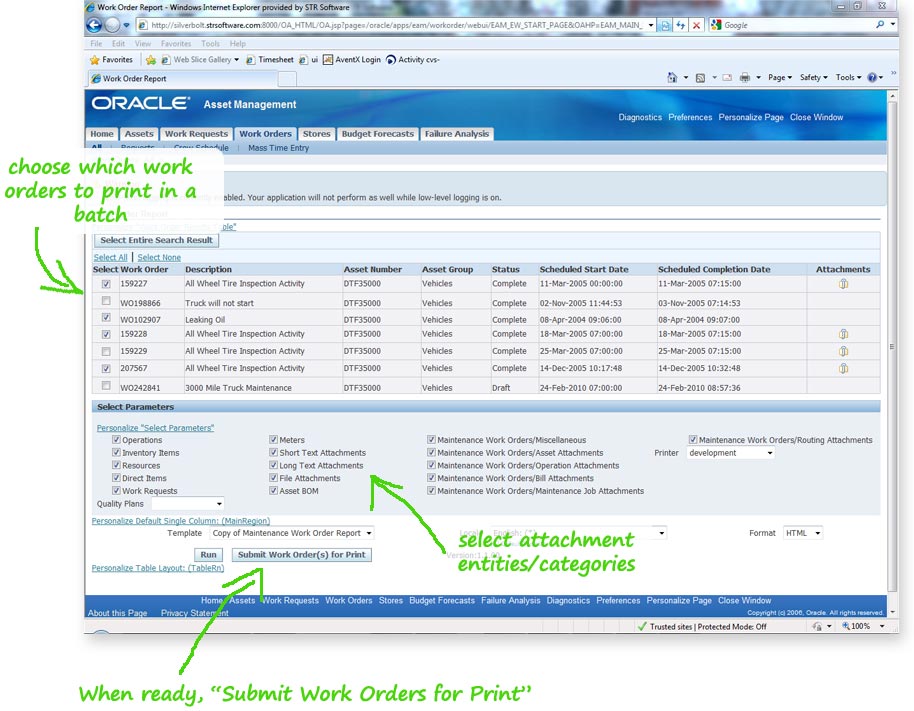Expand the Page menu in command bar

click(x=779, y=78)
